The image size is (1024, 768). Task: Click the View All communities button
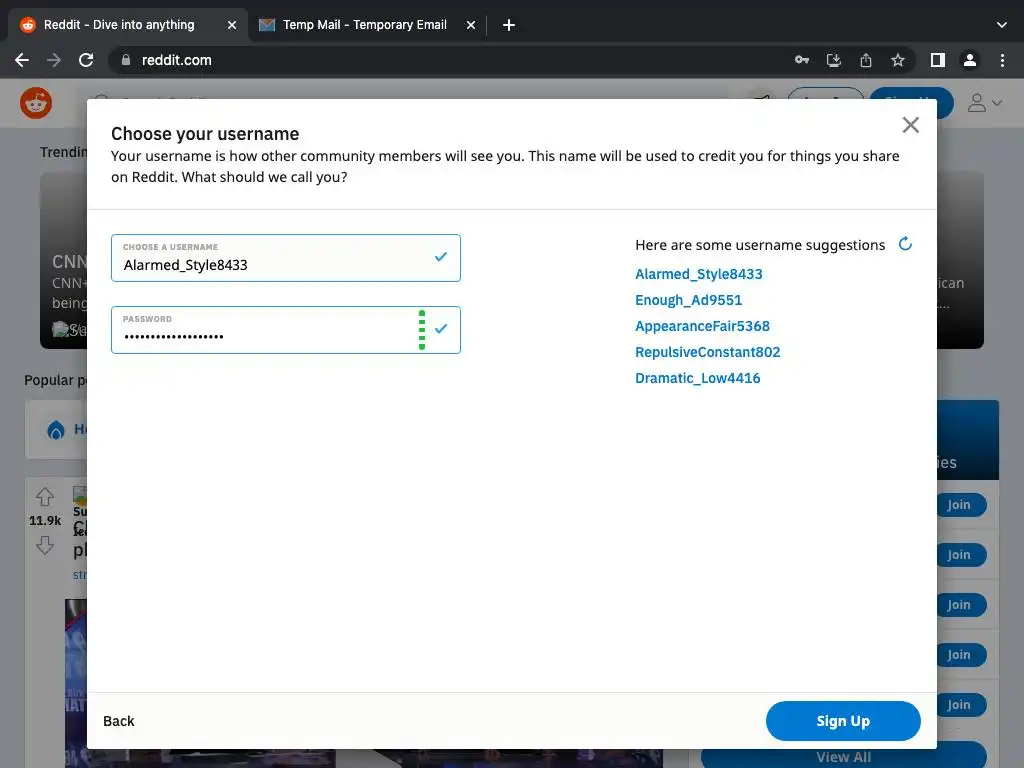pos(843,756)
